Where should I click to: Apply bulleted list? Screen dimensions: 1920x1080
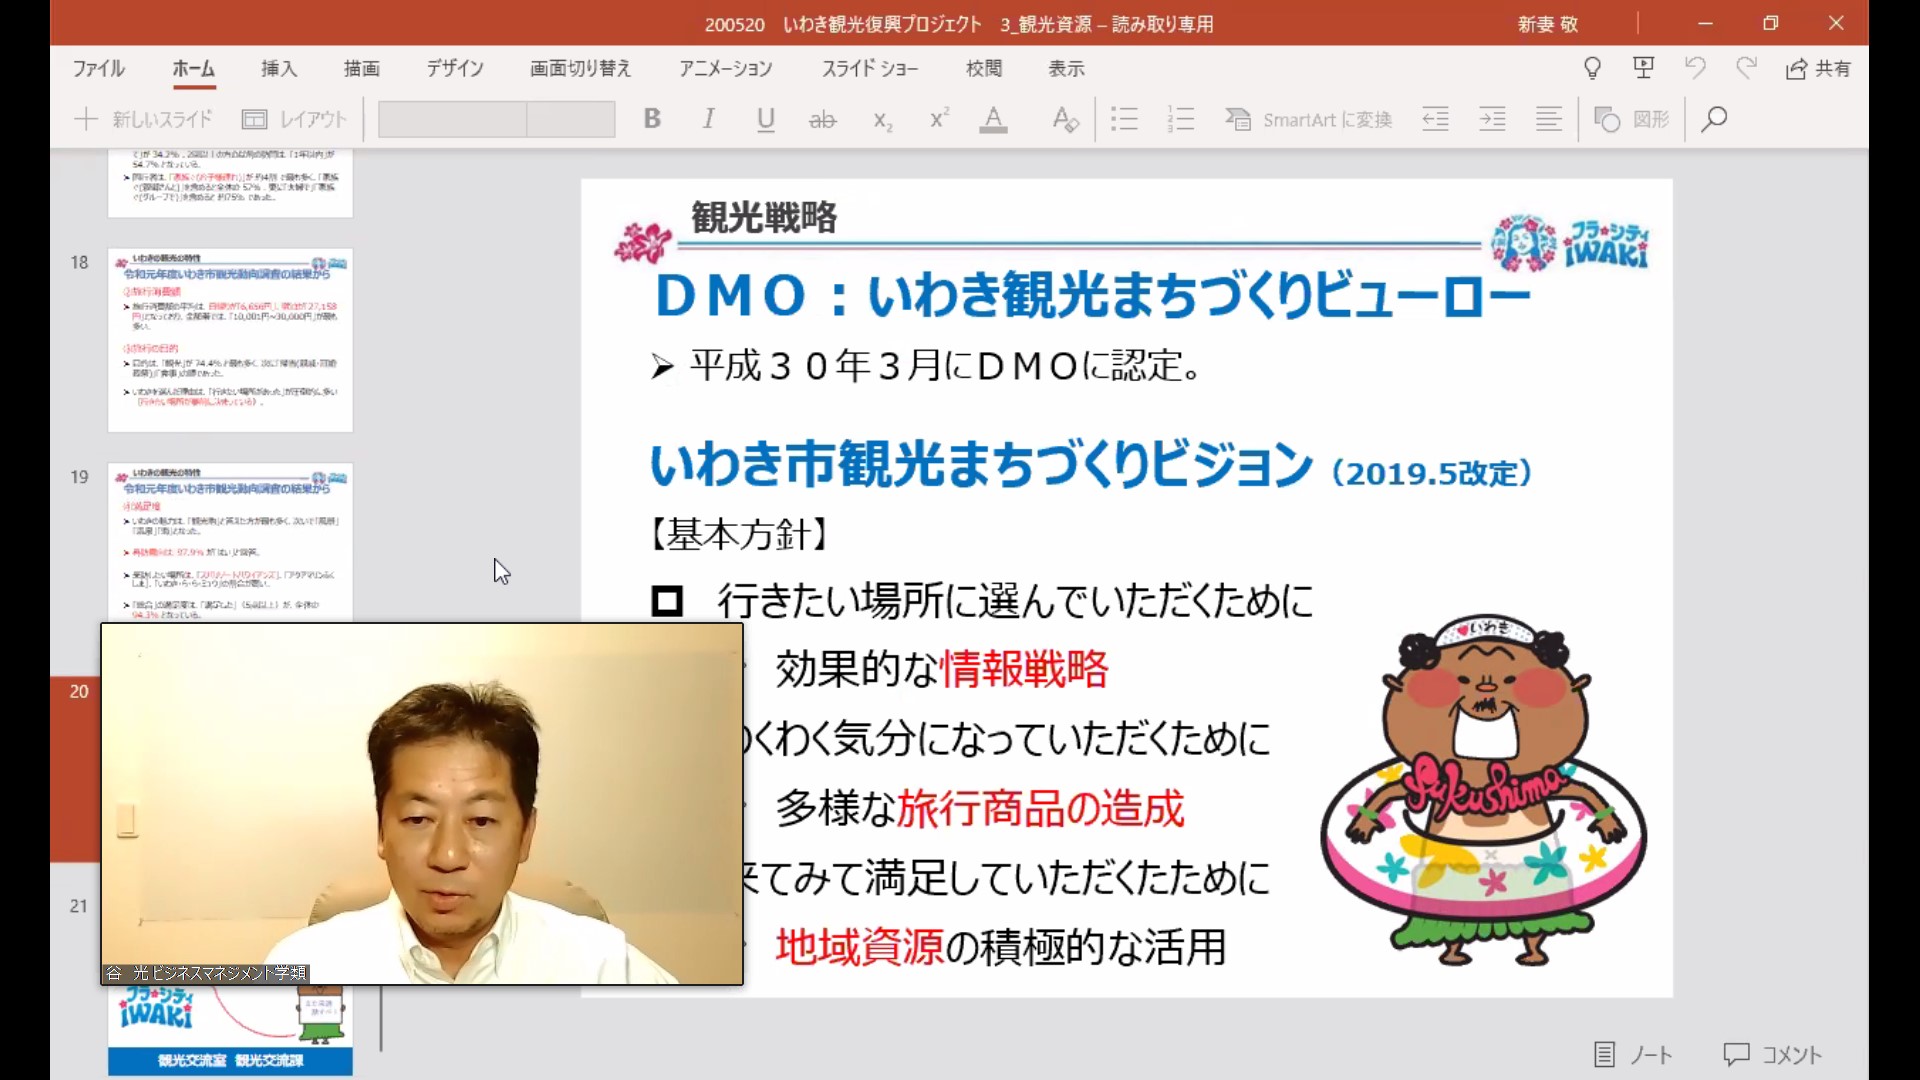pyautogui.click(x=1124, y=120)
